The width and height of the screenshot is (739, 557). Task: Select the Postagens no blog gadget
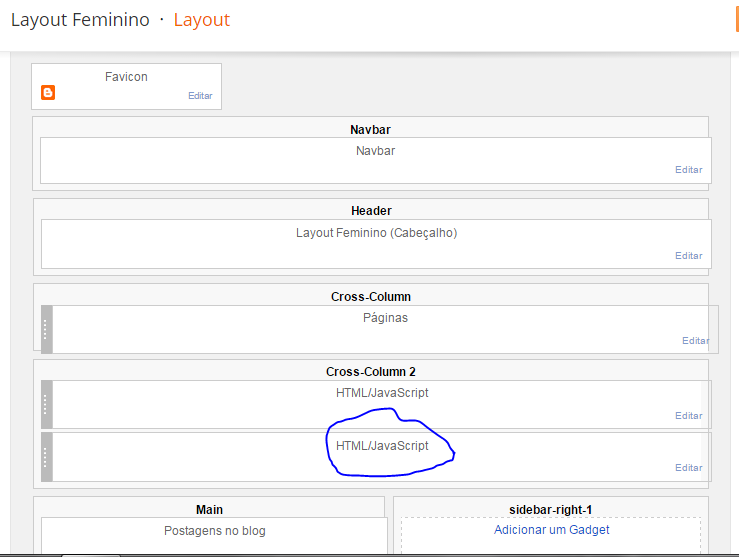pos(214,536)
